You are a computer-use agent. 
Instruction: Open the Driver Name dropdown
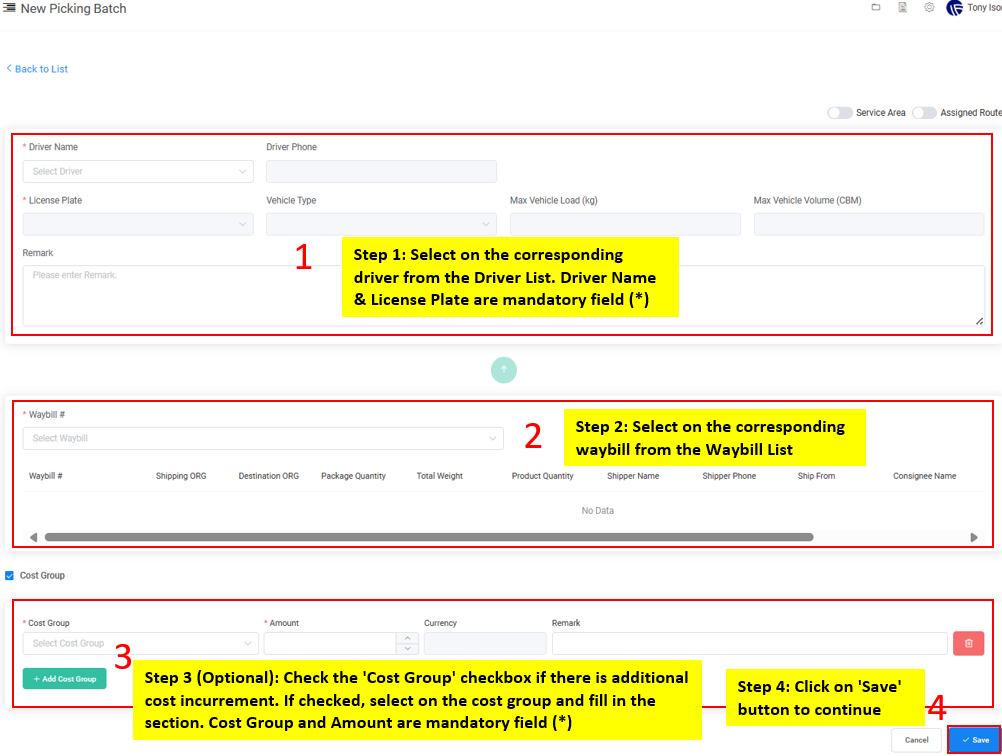tap(138, 171)
